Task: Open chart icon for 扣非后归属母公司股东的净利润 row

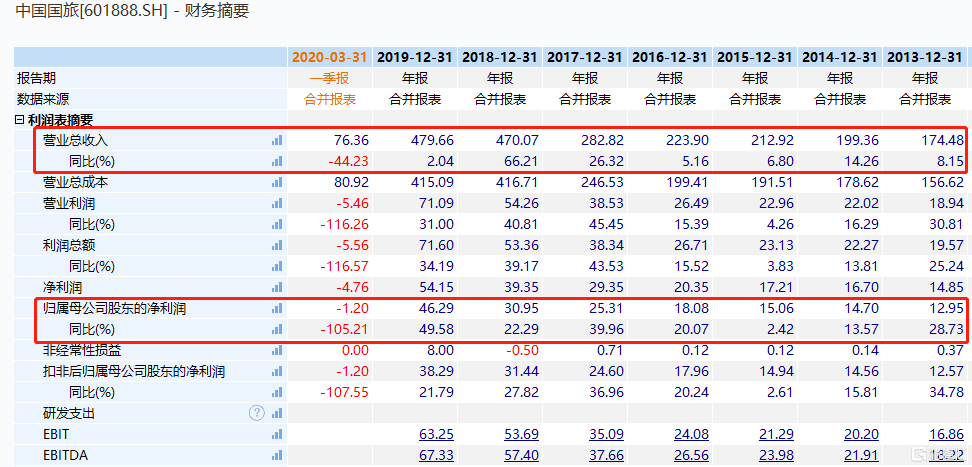Action: click(x=276, y=371)
